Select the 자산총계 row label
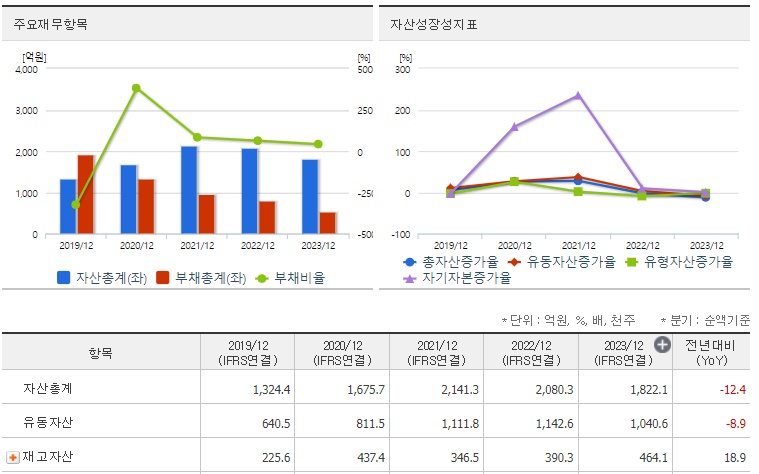This screenshot has height=474, width=759. [x=48, y=388]
